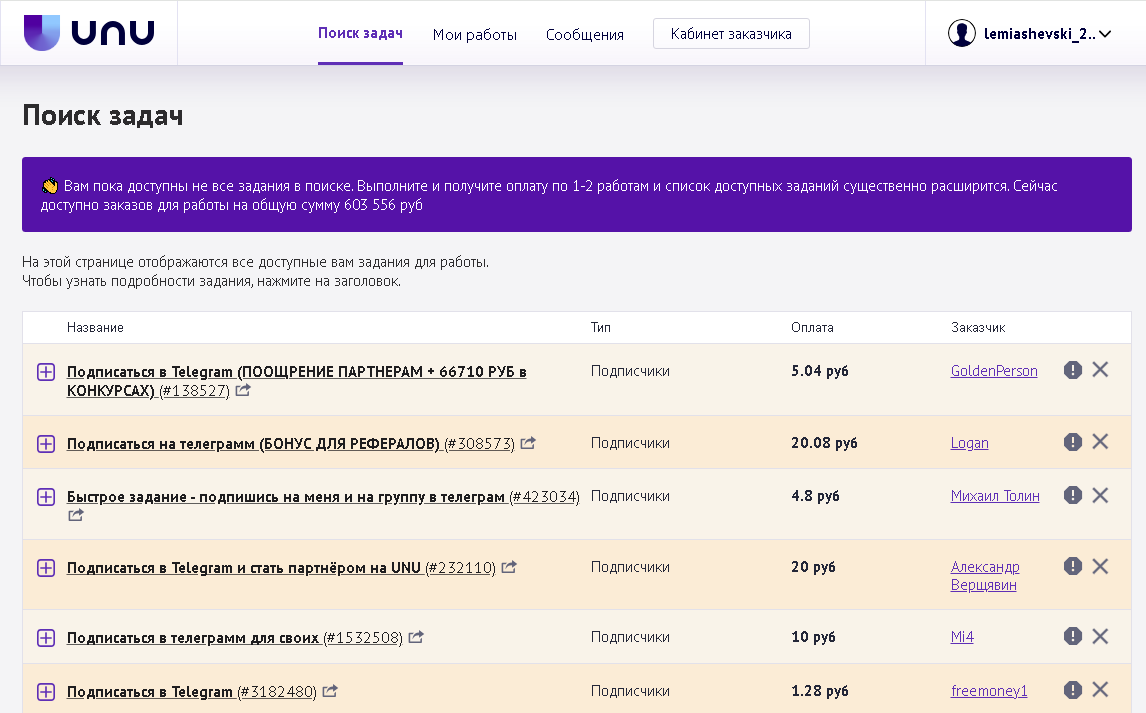Visit customer GoldenPerson profile
1146x713 pixels.
[994, 371]
